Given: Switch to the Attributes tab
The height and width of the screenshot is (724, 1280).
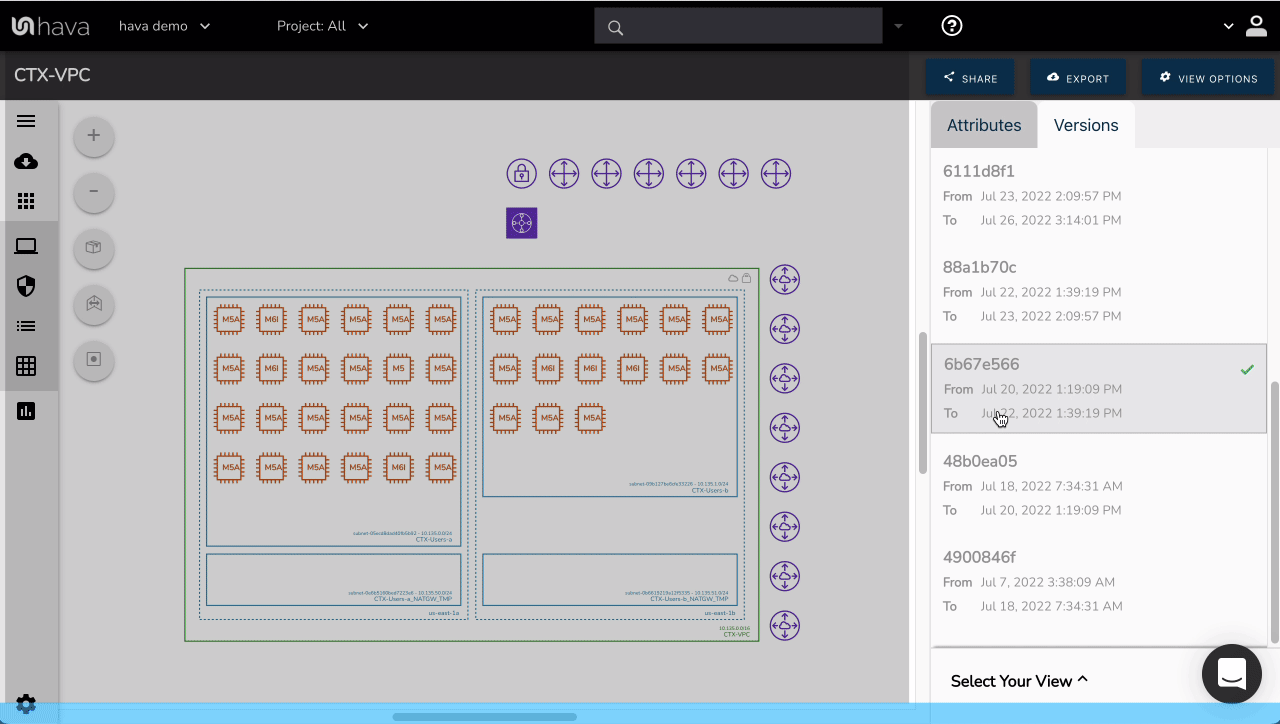Looking at the screenshot, I should click(x=984, y=125).
